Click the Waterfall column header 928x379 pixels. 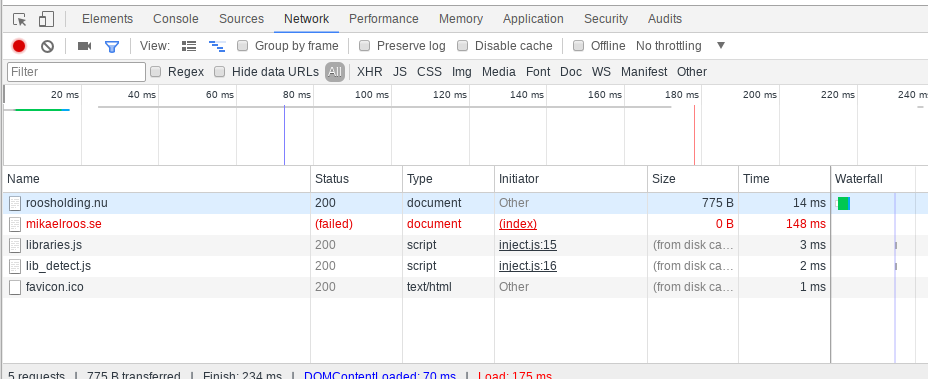879,179
